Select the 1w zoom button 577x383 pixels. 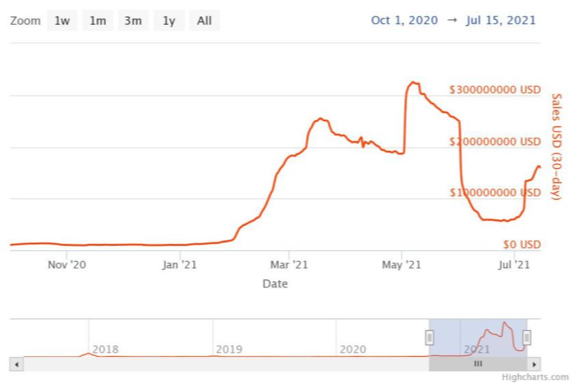click(x=62, y=21)
